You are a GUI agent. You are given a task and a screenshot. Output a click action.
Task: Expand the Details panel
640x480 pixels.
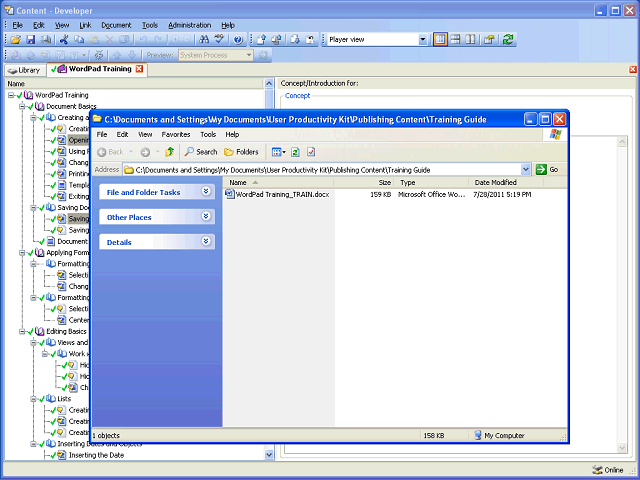(x=206, y=241)
